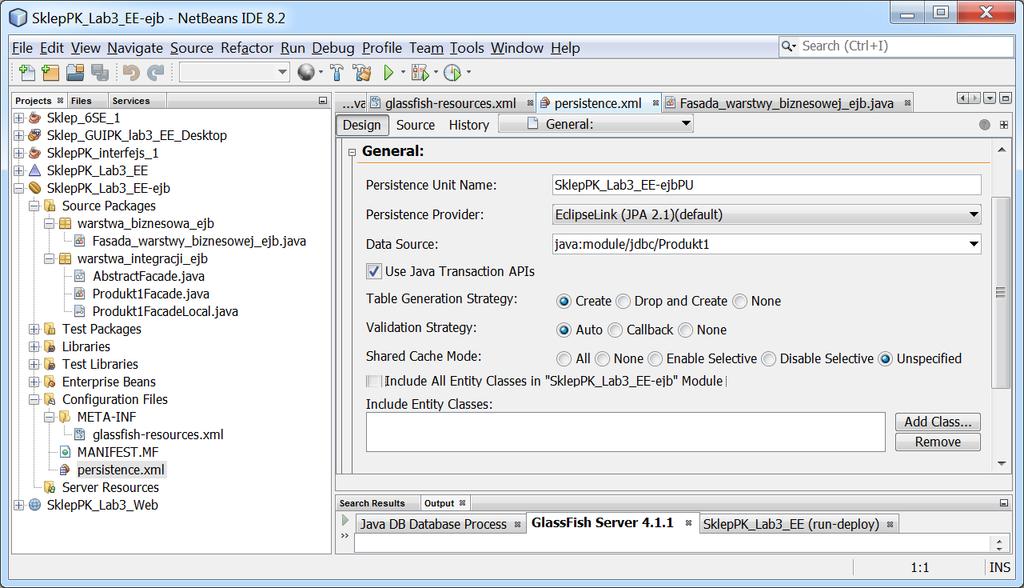
Task: Collapse the Configuration Files node
Action: coord(34,400)
